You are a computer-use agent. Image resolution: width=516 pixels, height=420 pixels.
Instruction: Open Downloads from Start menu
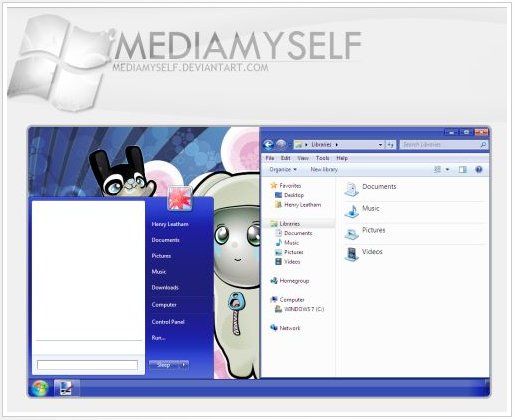click(165, 287)
